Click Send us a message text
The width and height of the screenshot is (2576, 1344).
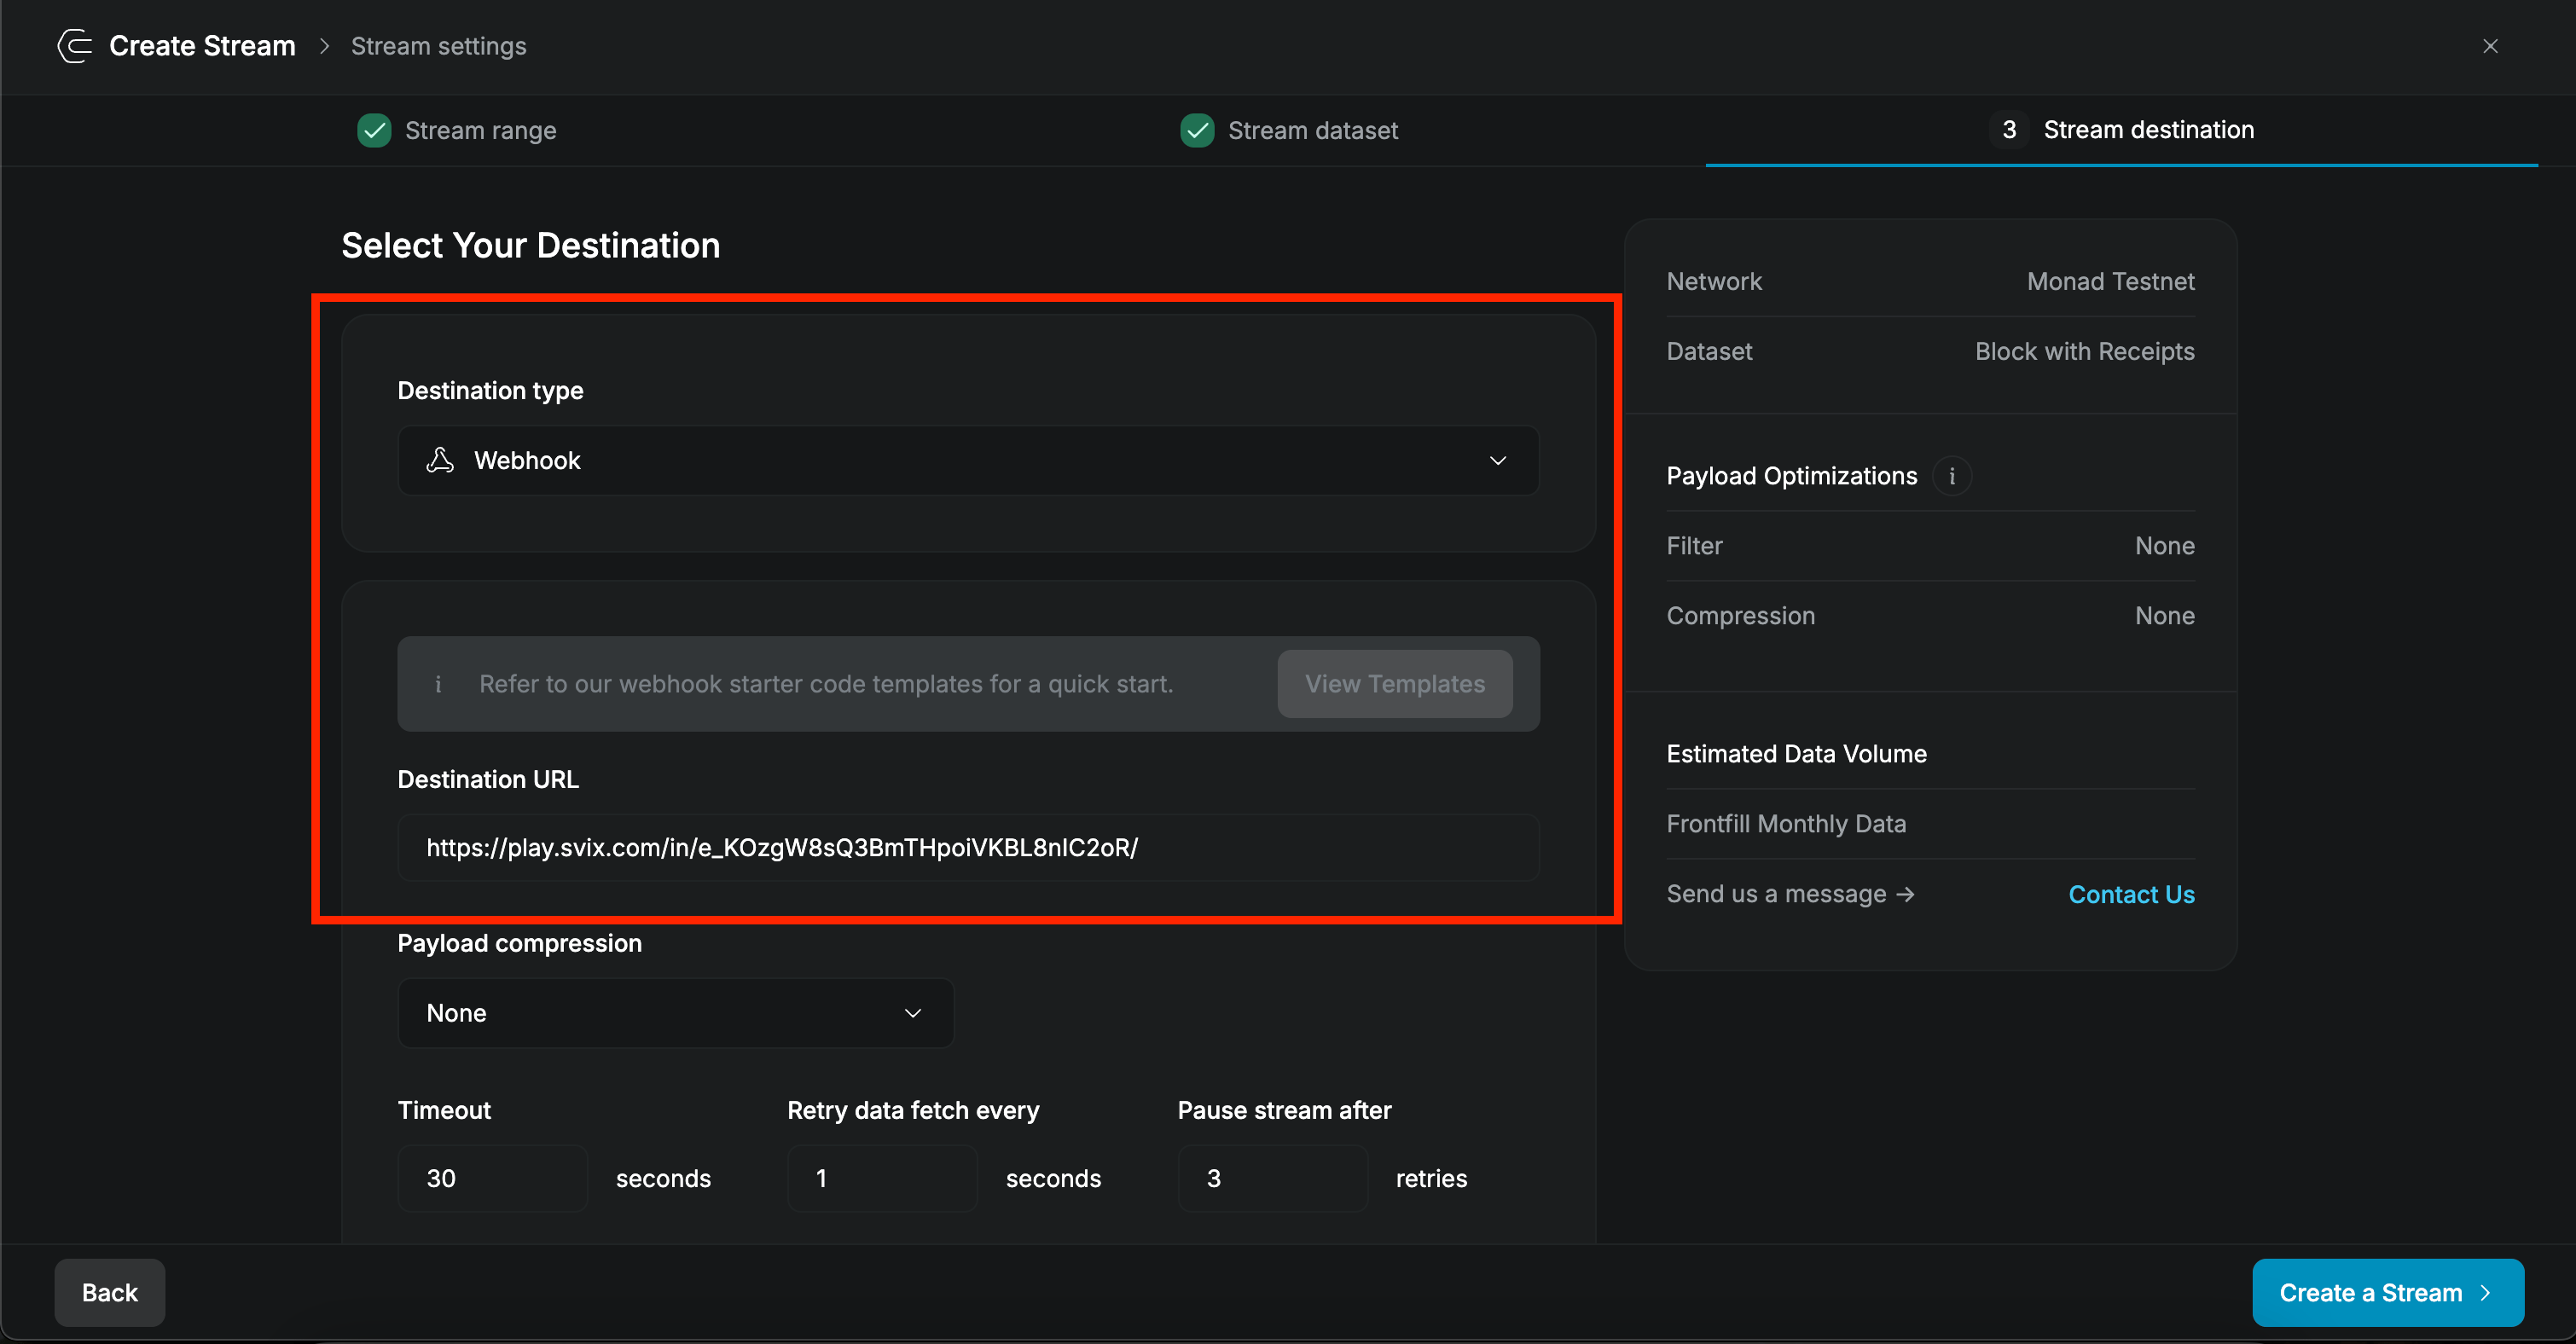pos(1790,894)
